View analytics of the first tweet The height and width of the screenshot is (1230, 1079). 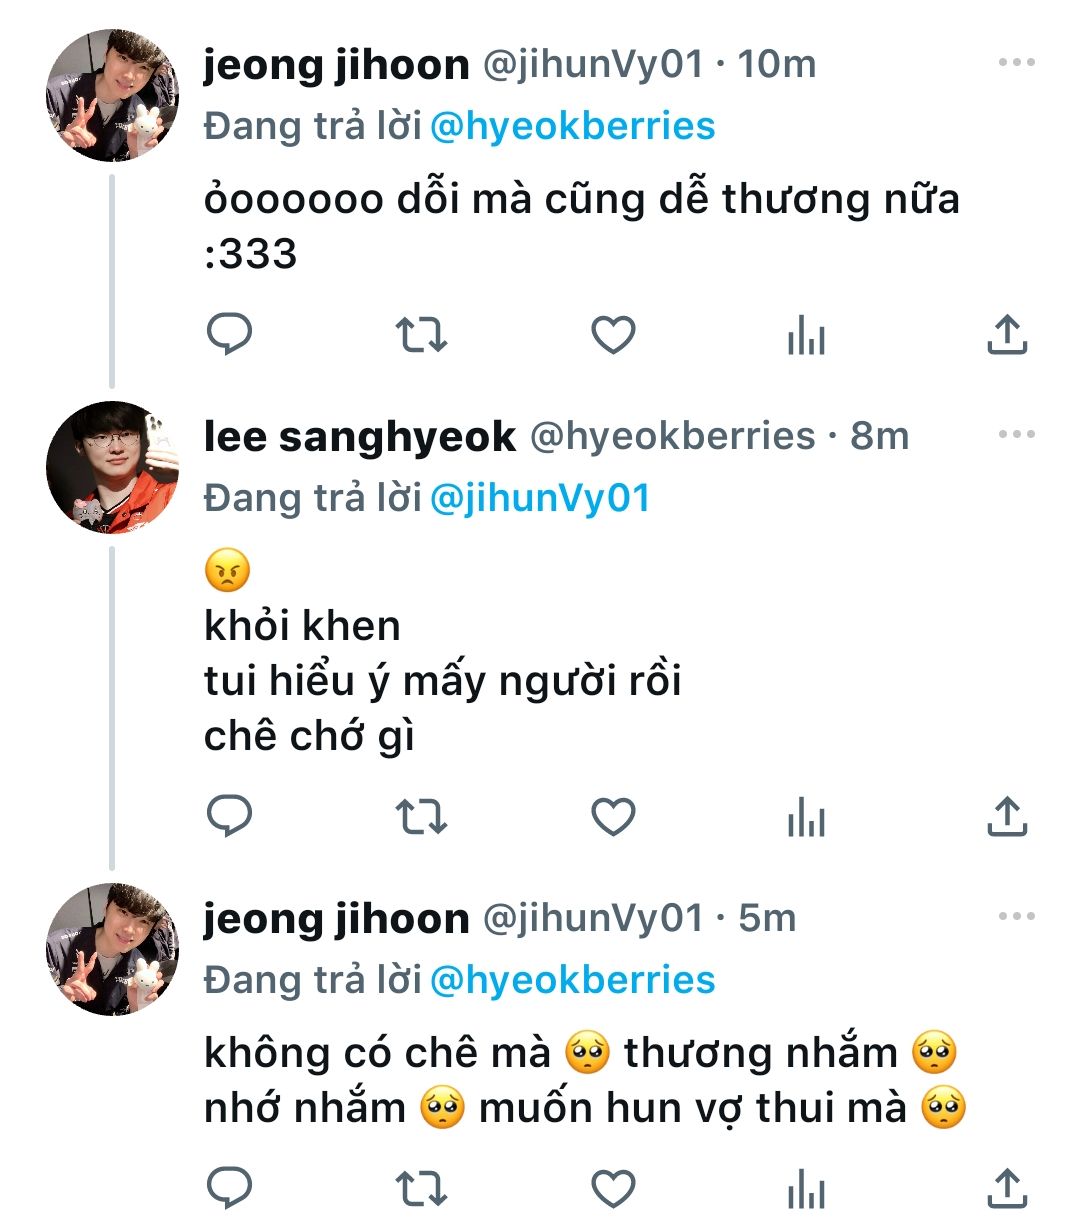point(806,335)
